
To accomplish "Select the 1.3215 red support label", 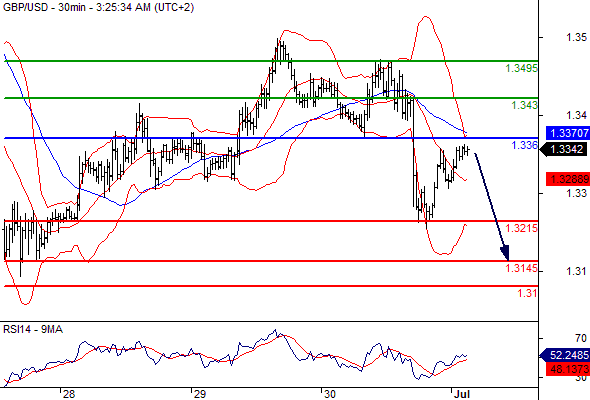I will 522,228.
